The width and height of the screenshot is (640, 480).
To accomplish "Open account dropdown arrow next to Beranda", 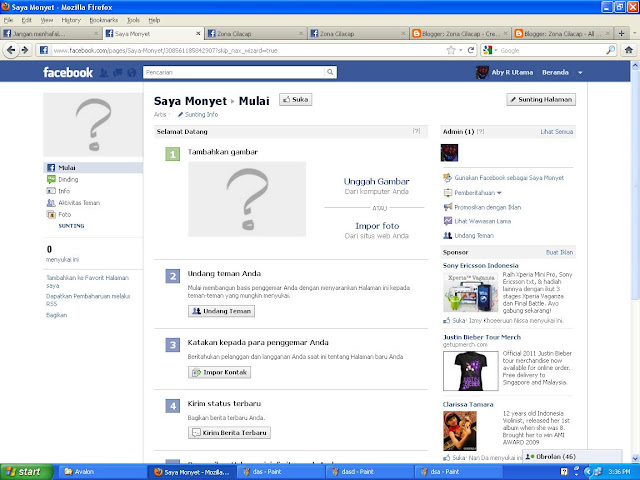I will (x=580, y=73).
